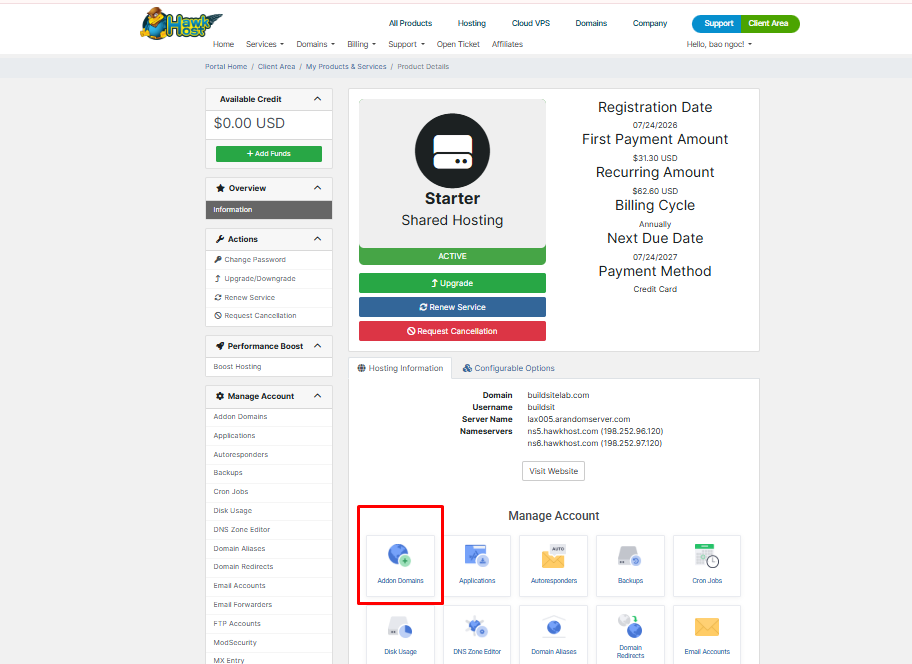Open the Autoresponders tile icon

[x=553, y=556]
